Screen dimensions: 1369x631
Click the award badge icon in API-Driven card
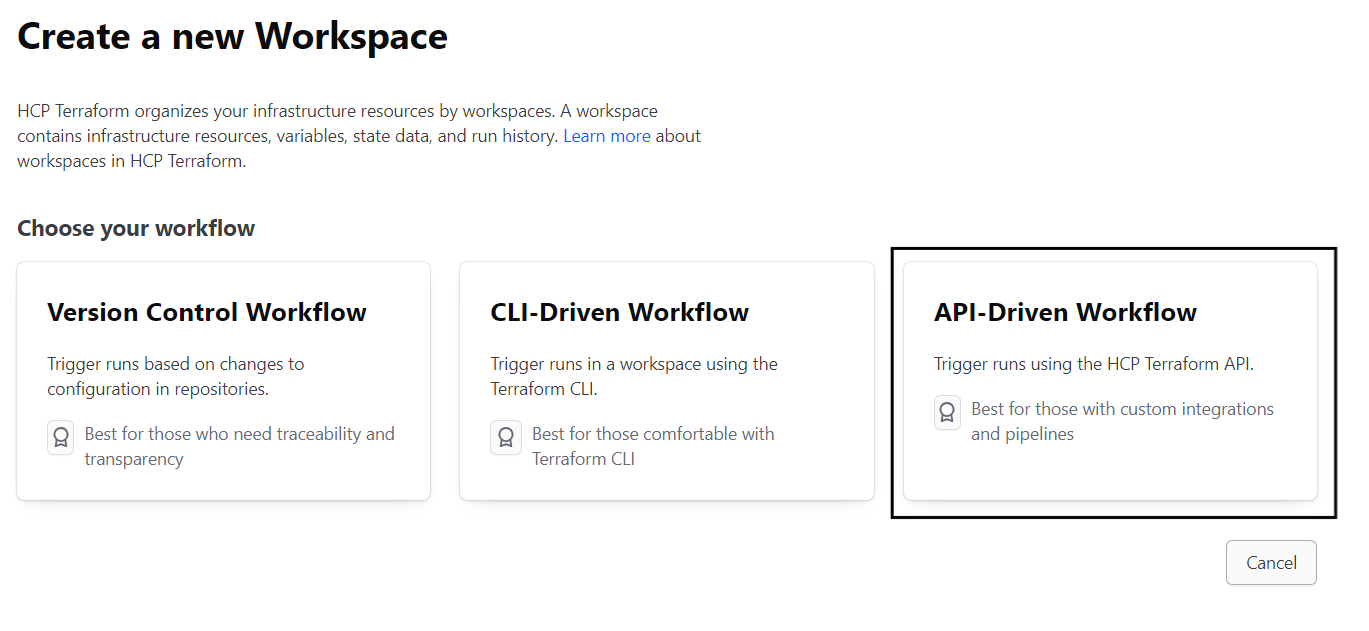pyautogui.click(x=947, y=413)
